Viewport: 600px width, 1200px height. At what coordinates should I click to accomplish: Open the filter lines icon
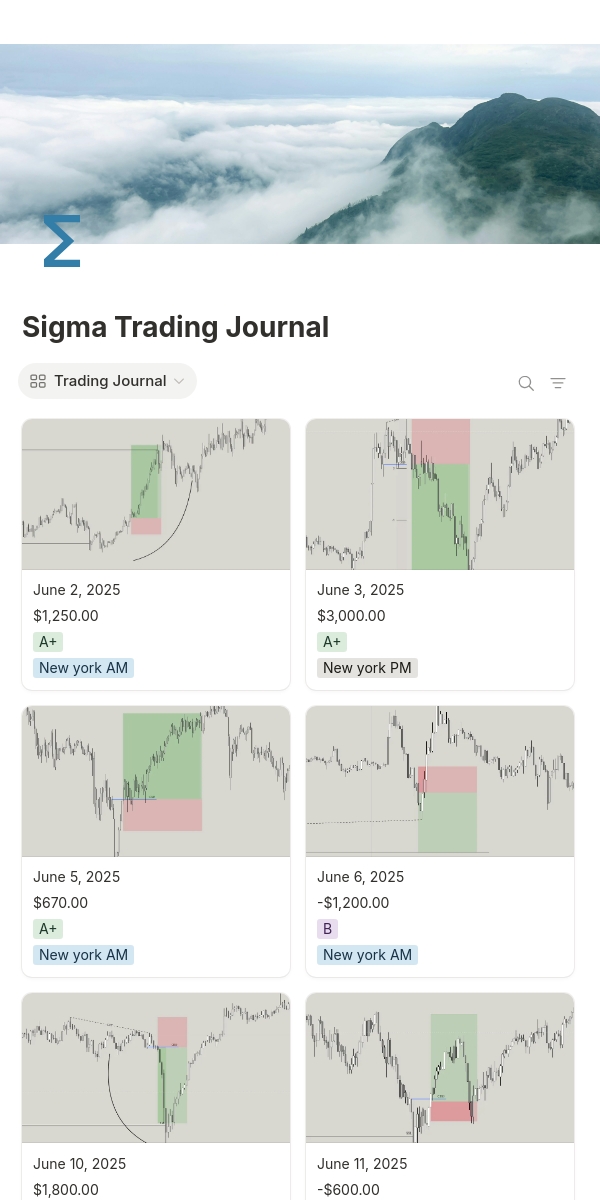(x=558, y=383)
